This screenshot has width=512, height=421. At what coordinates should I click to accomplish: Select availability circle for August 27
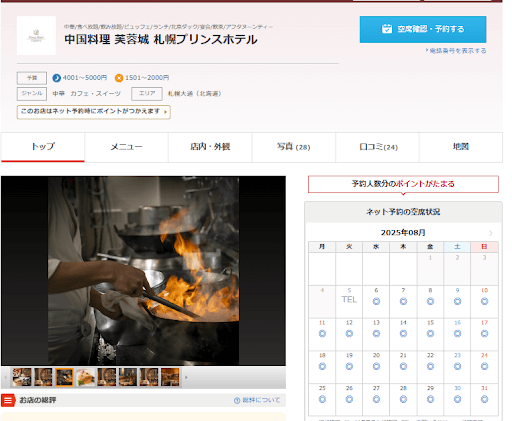tap(376, 399)
